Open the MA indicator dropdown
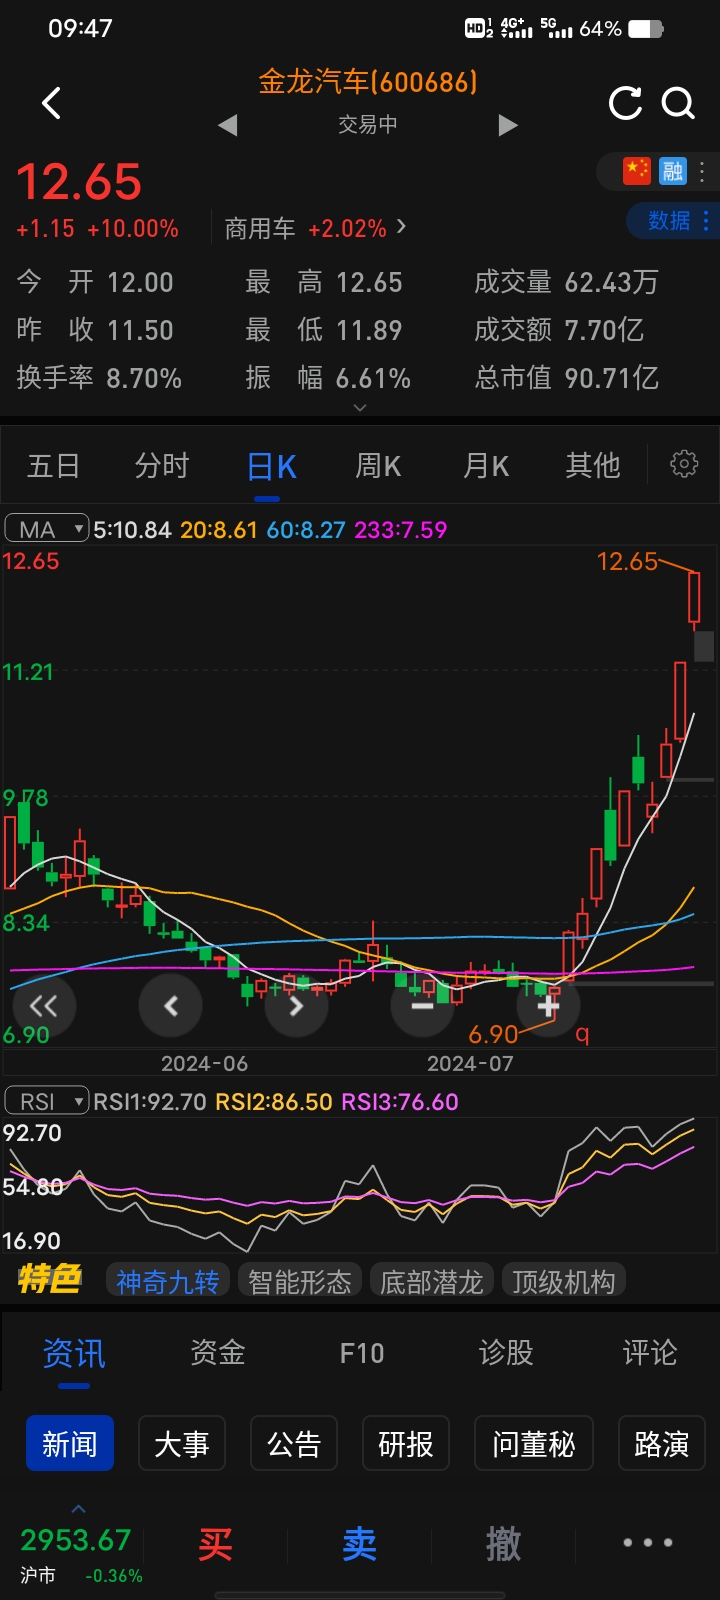The width and height of the screenshot is (720, 1600). pyautogui.click(x=47, y=529)
